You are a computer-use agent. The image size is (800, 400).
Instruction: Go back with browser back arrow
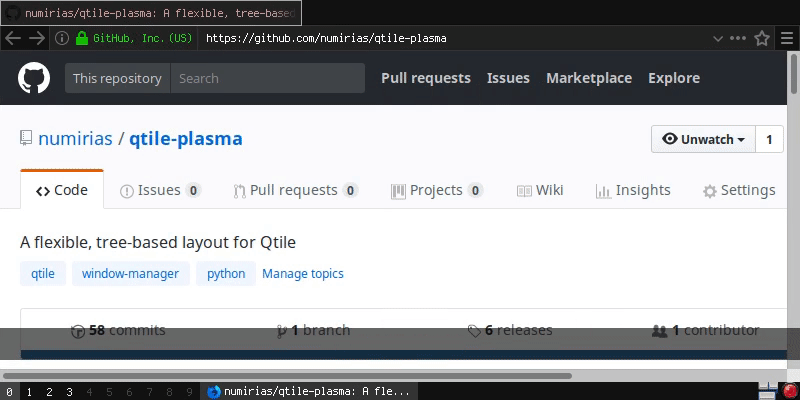tap(13, 38)
